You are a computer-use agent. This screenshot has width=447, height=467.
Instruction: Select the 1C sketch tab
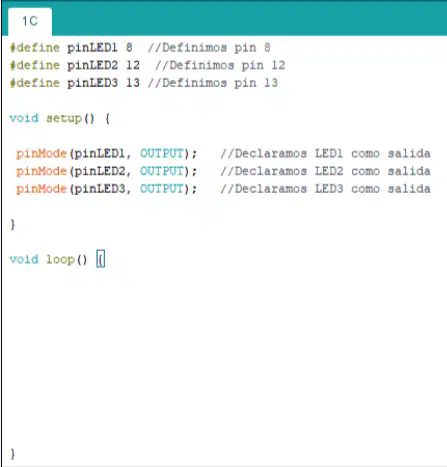(x=30, y=21)
